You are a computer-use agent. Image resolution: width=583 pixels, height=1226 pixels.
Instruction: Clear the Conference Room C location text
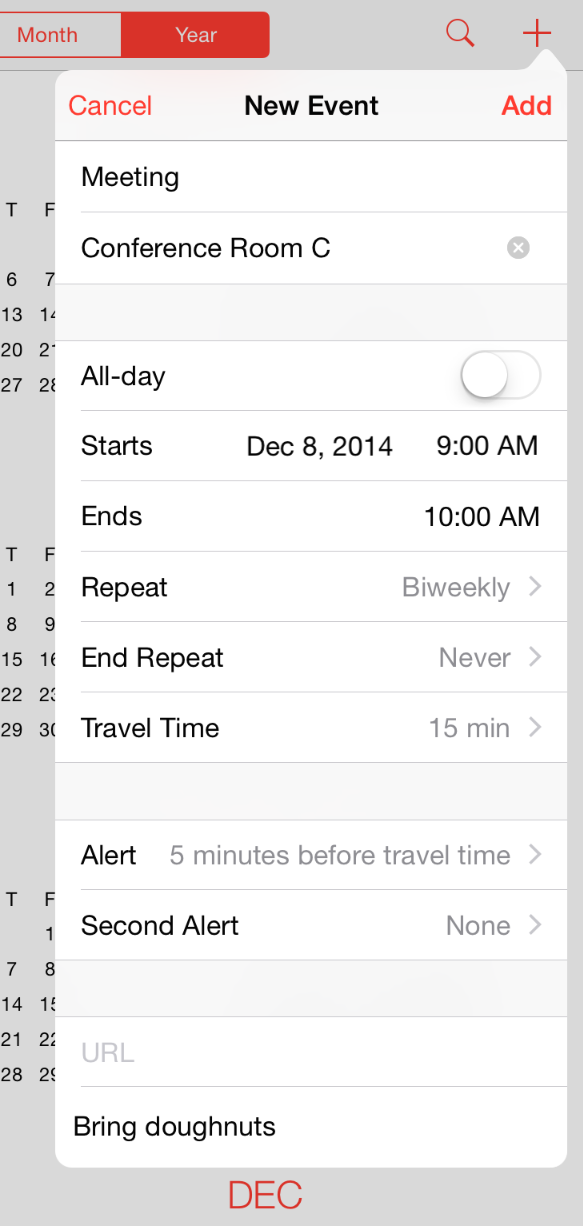click(x=518, y=248)
